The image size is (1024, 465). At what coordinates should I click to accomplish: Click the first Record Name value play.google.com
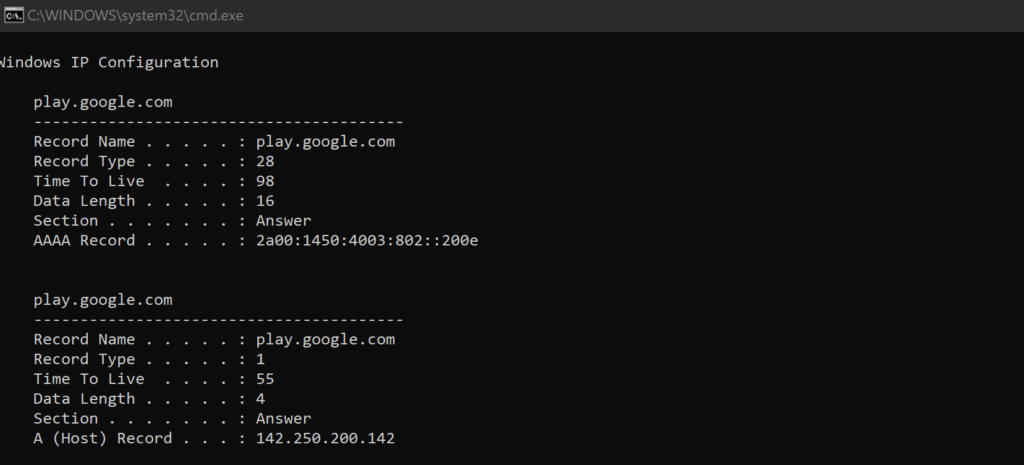pos(325,142)
